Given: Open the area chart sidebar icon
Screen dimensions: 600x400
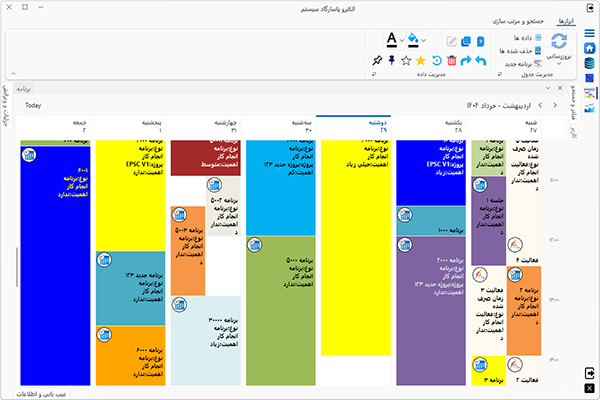Looking at the screenshot, I should click(589, 108).
